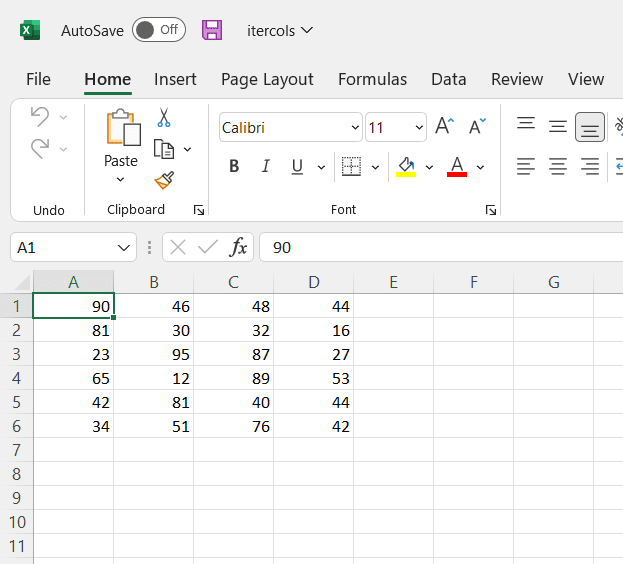623x564 pixels.
Task: Select cell C3 containing 87
Action: 233,354
